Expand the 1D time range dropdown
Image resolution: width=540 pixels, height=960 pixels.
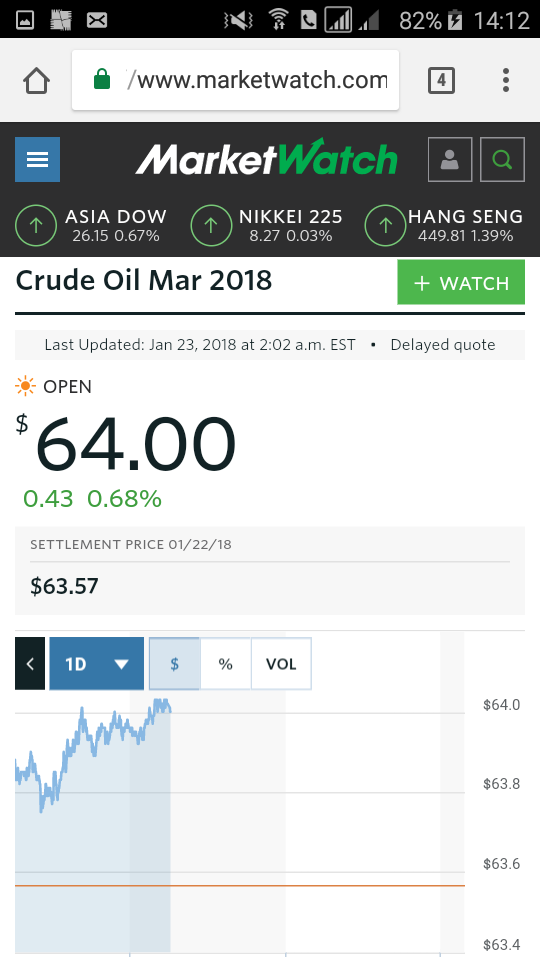pos(97,664)
